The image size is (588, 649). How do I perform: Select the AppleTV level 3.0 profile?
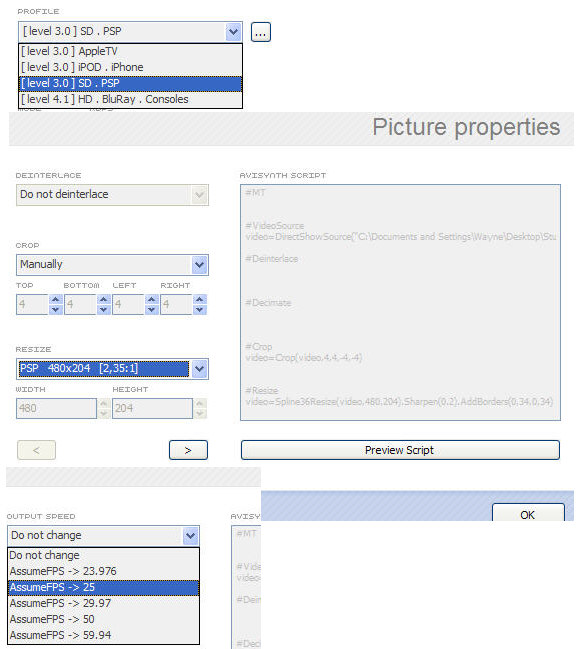(x=130, y=51)
